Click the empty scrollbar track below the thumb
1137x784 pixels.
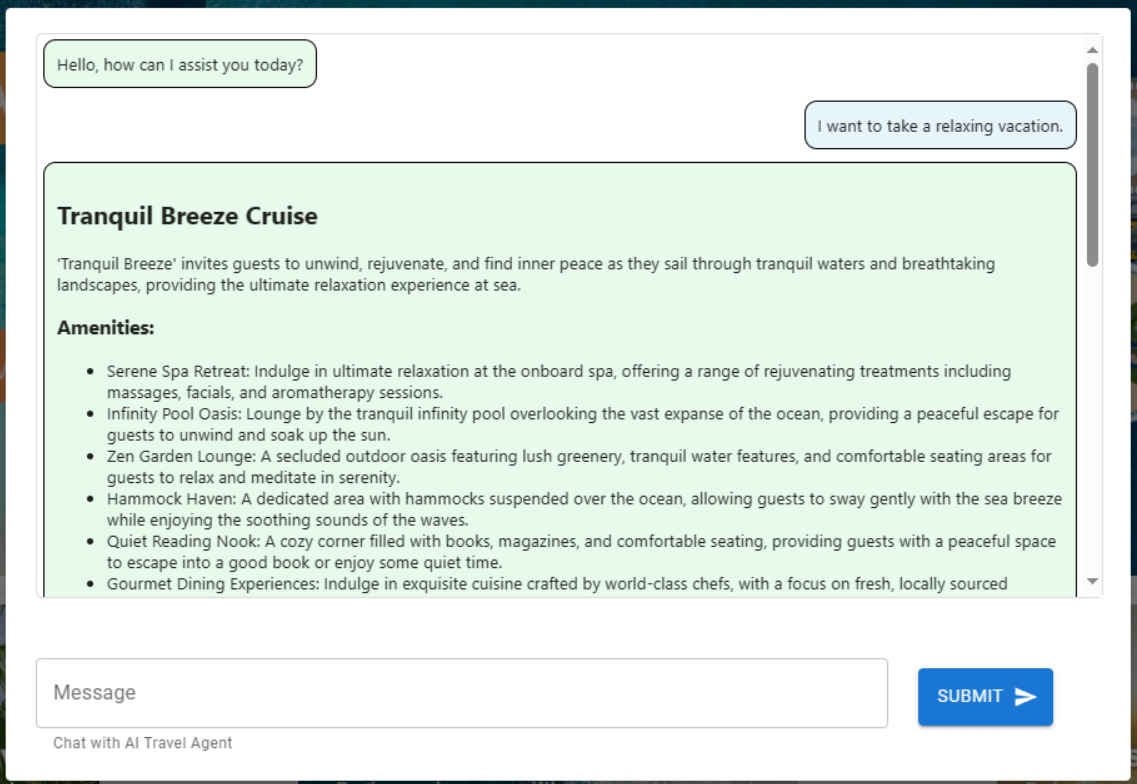[1092, 421]
